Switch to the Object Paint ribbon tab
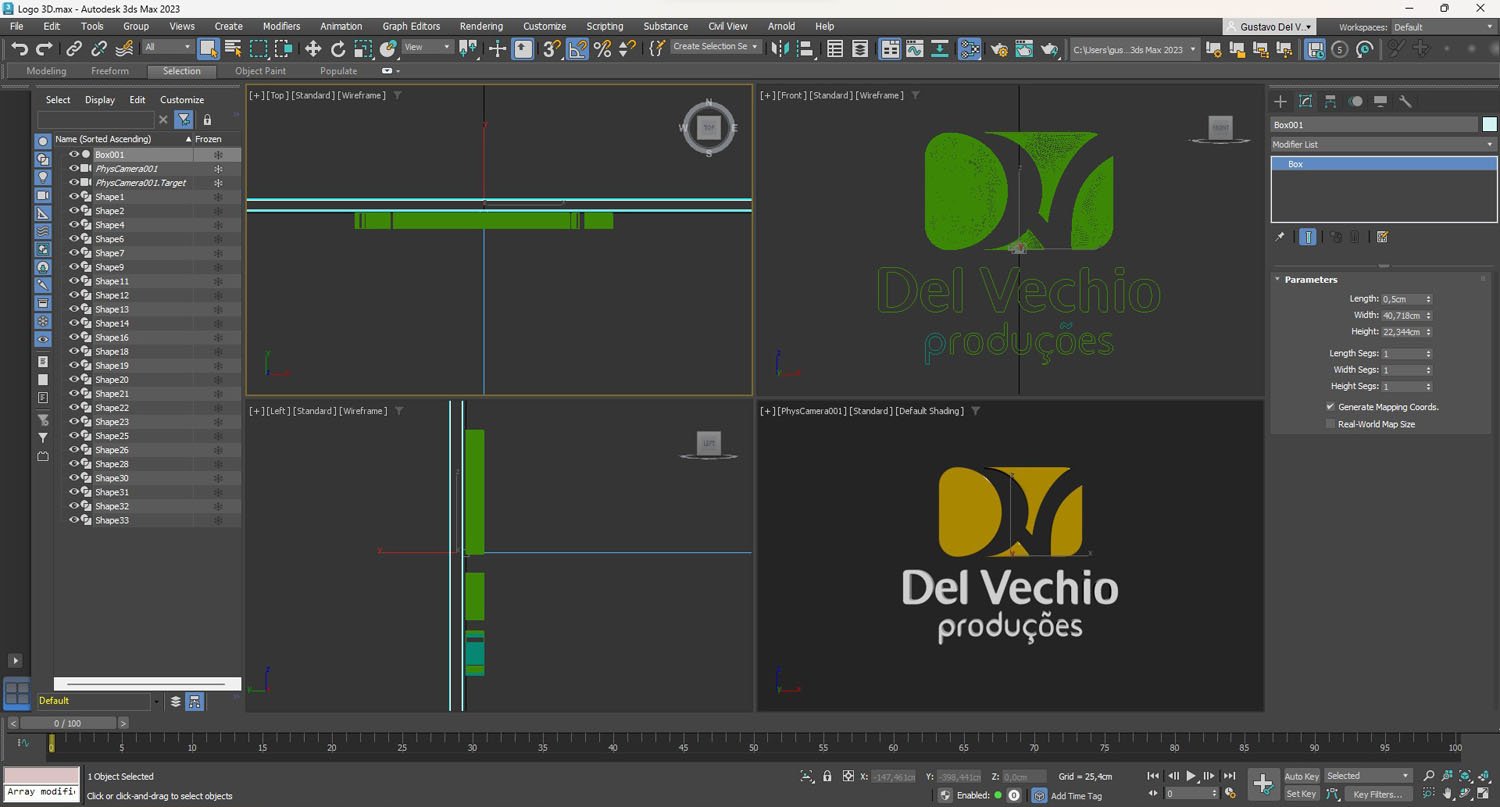The image size is (1500, 807). point(260,71)
